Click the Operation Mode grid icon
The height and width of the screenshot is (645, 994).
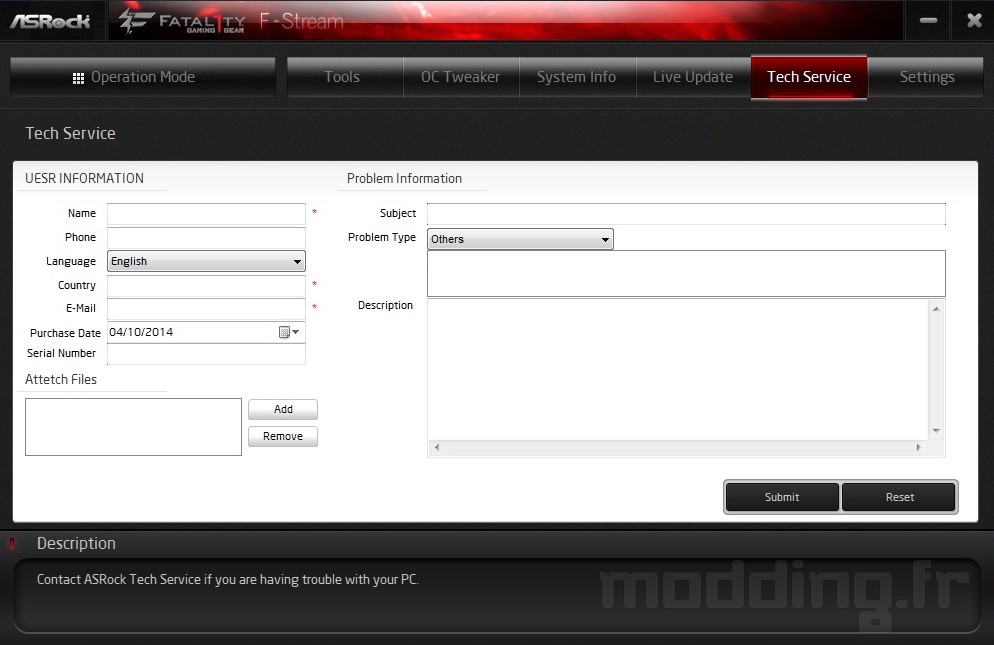pyautogui.click(x=79, y=78)
